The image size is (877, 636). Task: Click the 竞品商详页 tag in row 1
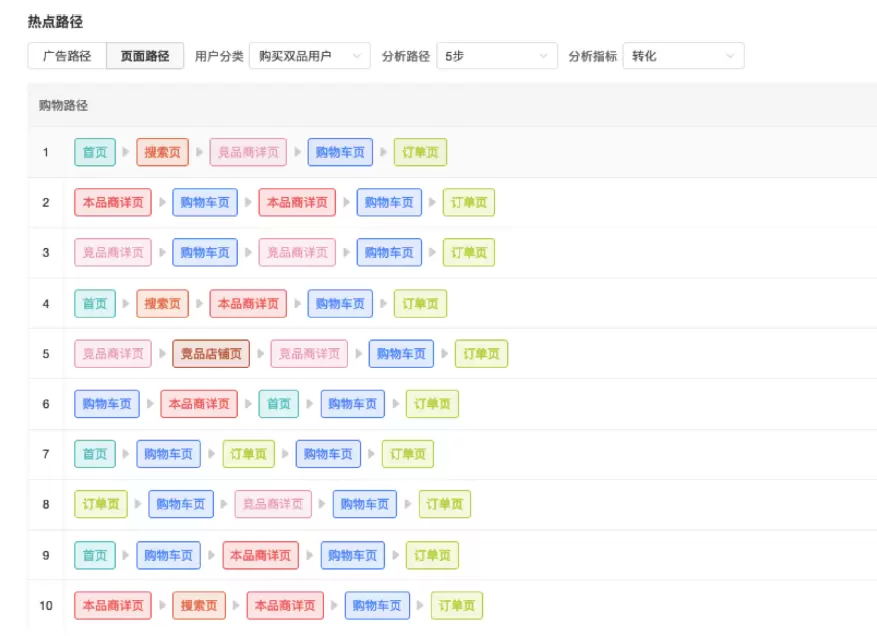tap(248, 152)
